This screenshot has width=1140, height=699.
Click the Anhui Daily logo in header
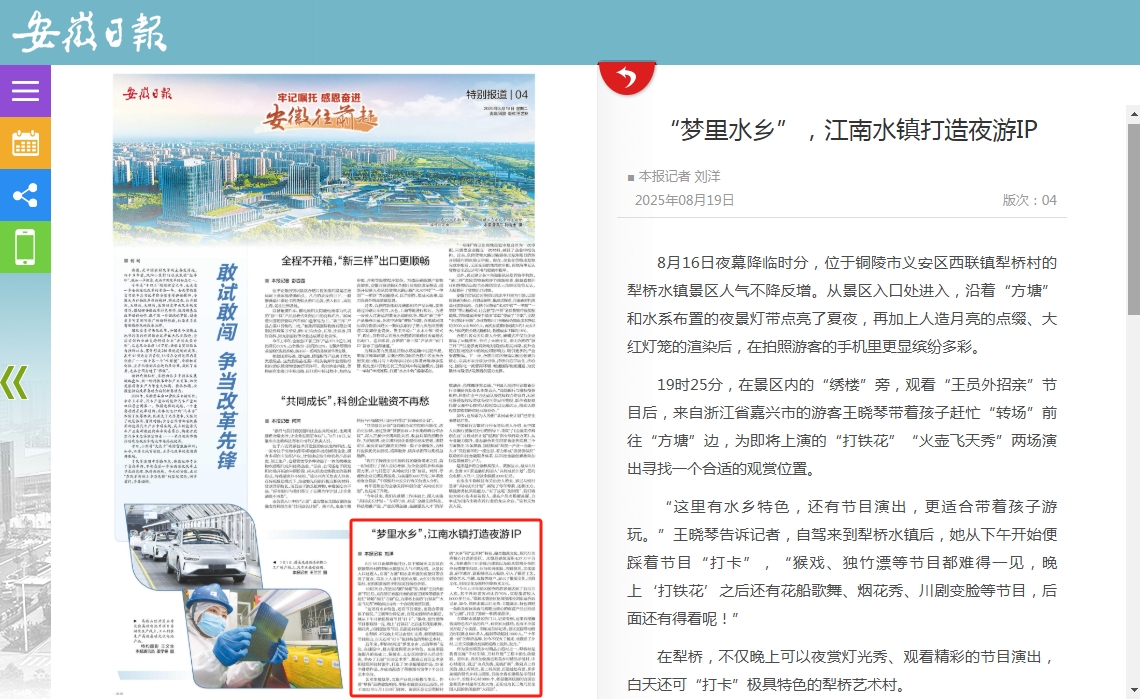[x=89, y=32]
